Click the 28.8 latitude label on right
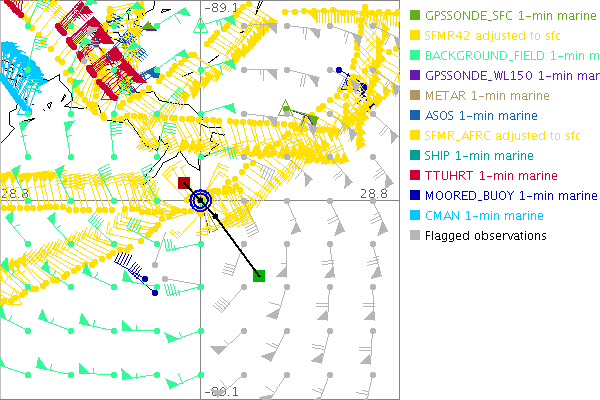The width and height of the screenshot is (600, 400). [x=375, y=192]
